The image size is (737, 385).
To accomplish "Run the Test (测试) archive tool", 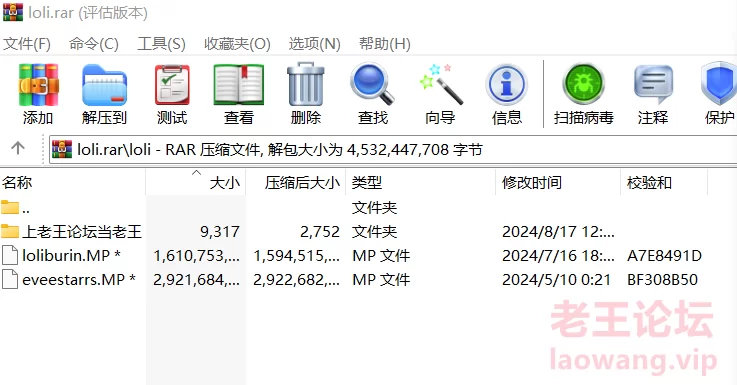I will point(172,86).
